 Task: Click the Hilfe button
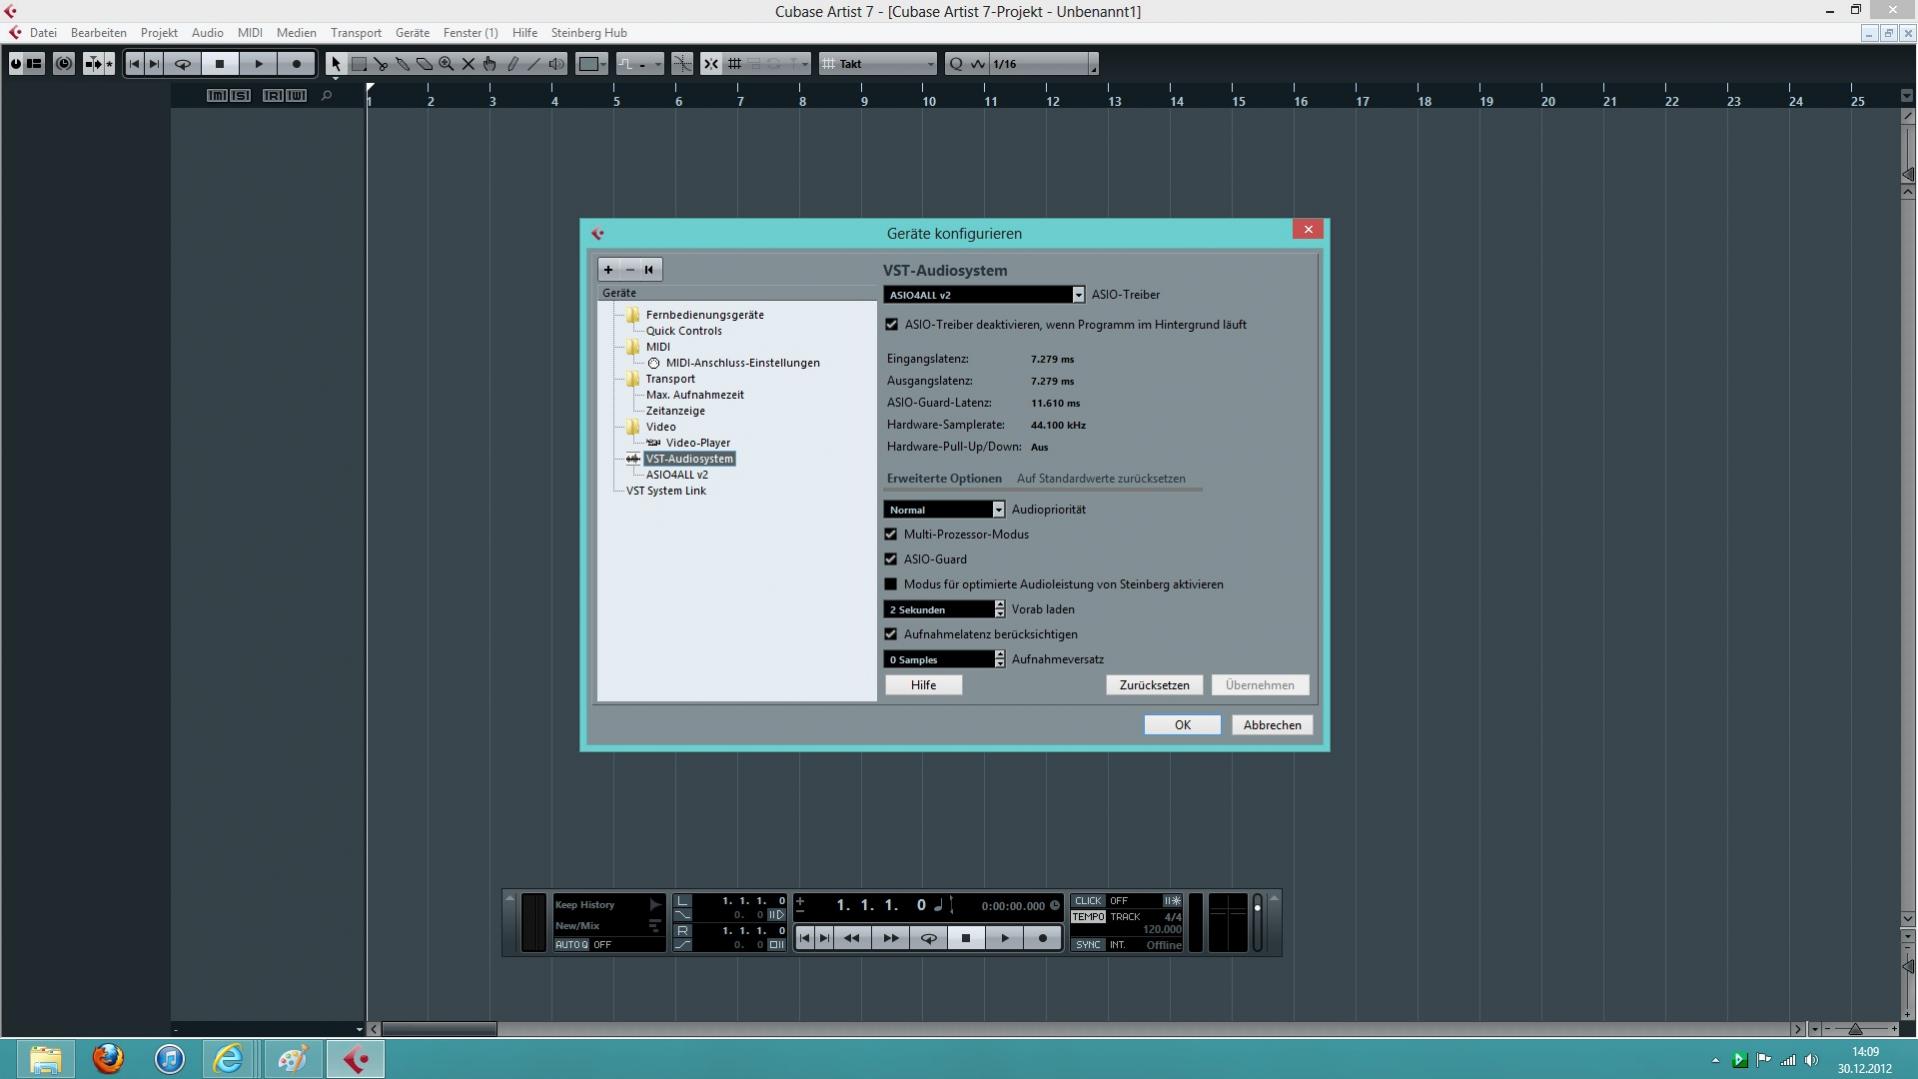point(923,686)
